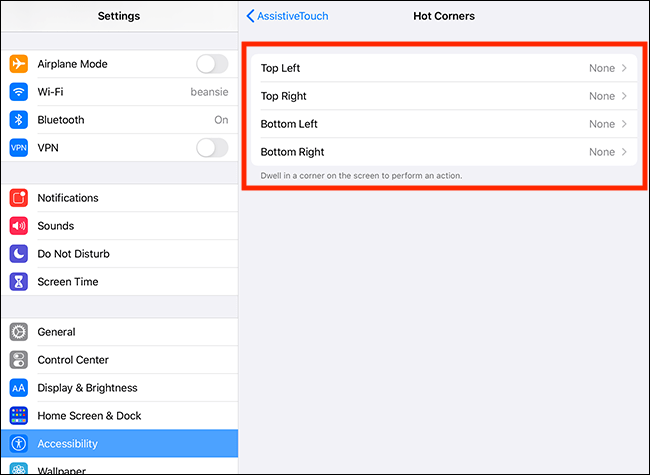Open the red Notifications icon
Viewport: 650px width, 475px height.
point(19,198)
